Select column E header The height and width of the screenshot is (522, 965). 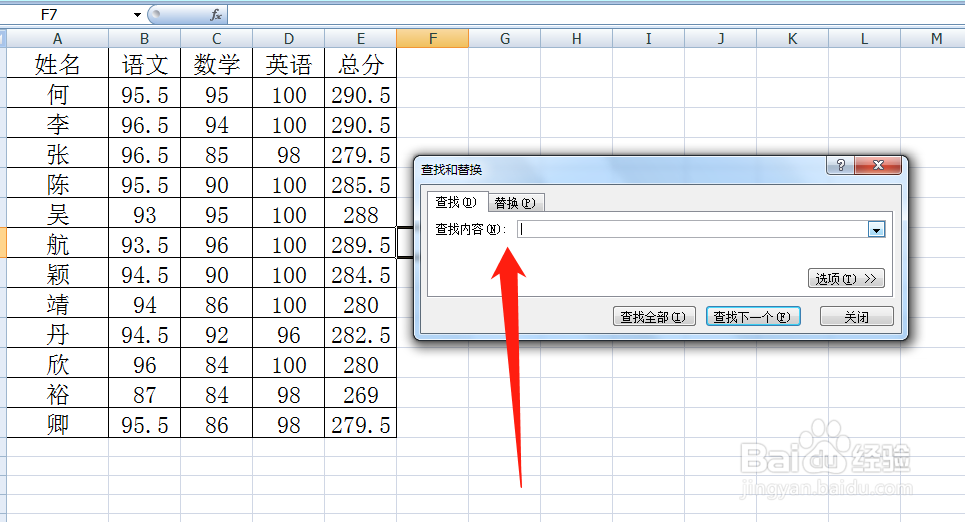(361, 39)
